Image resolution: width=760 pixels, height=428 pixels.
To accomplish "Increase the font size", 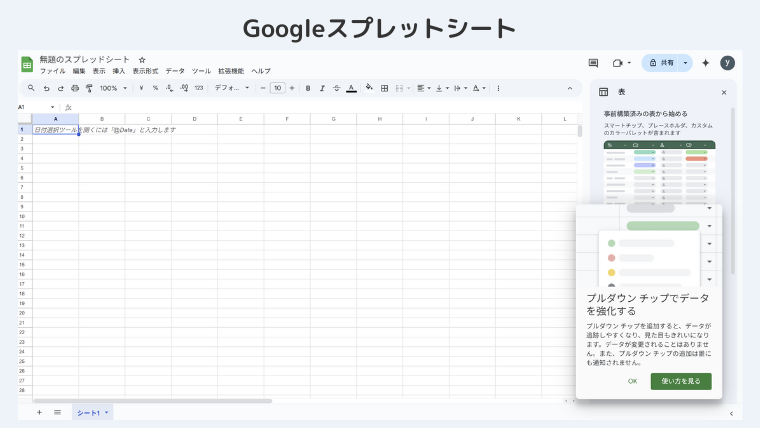I will (292, 88).
